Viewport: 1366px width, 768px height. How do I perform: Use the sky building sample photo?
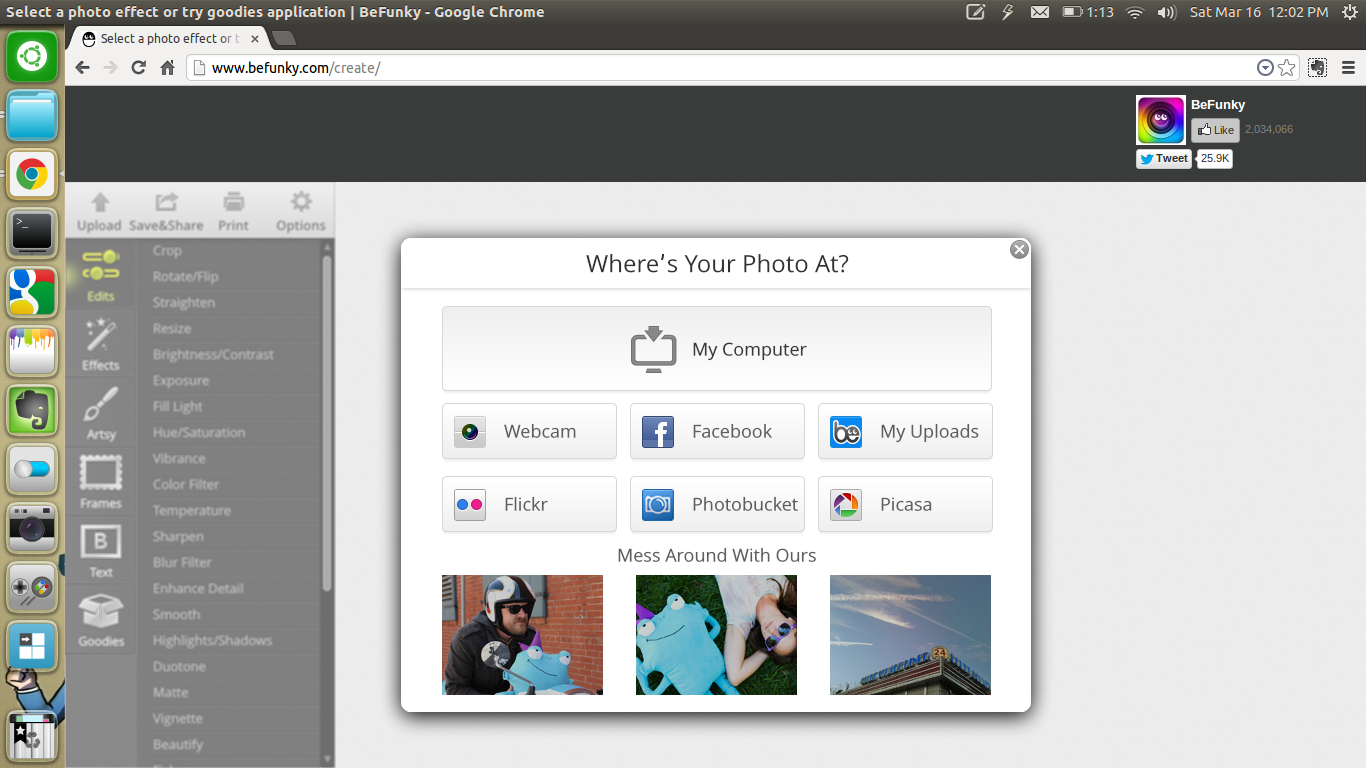[910, 635]
